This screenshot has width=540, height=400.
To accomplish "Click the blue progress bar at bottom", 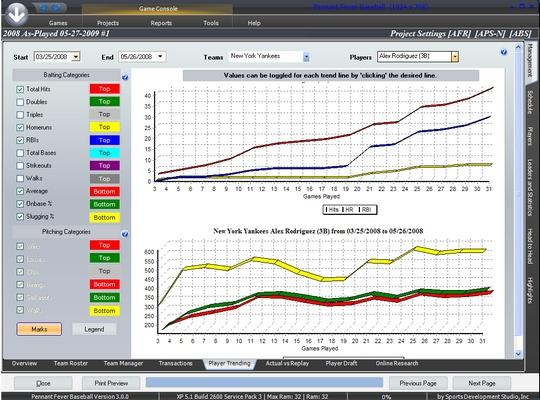I will [x=264, y=382].
